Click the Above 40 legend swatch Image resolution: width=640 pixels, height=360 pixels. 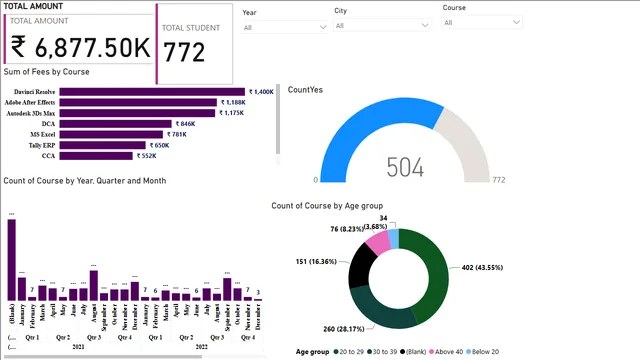point(431,352)
